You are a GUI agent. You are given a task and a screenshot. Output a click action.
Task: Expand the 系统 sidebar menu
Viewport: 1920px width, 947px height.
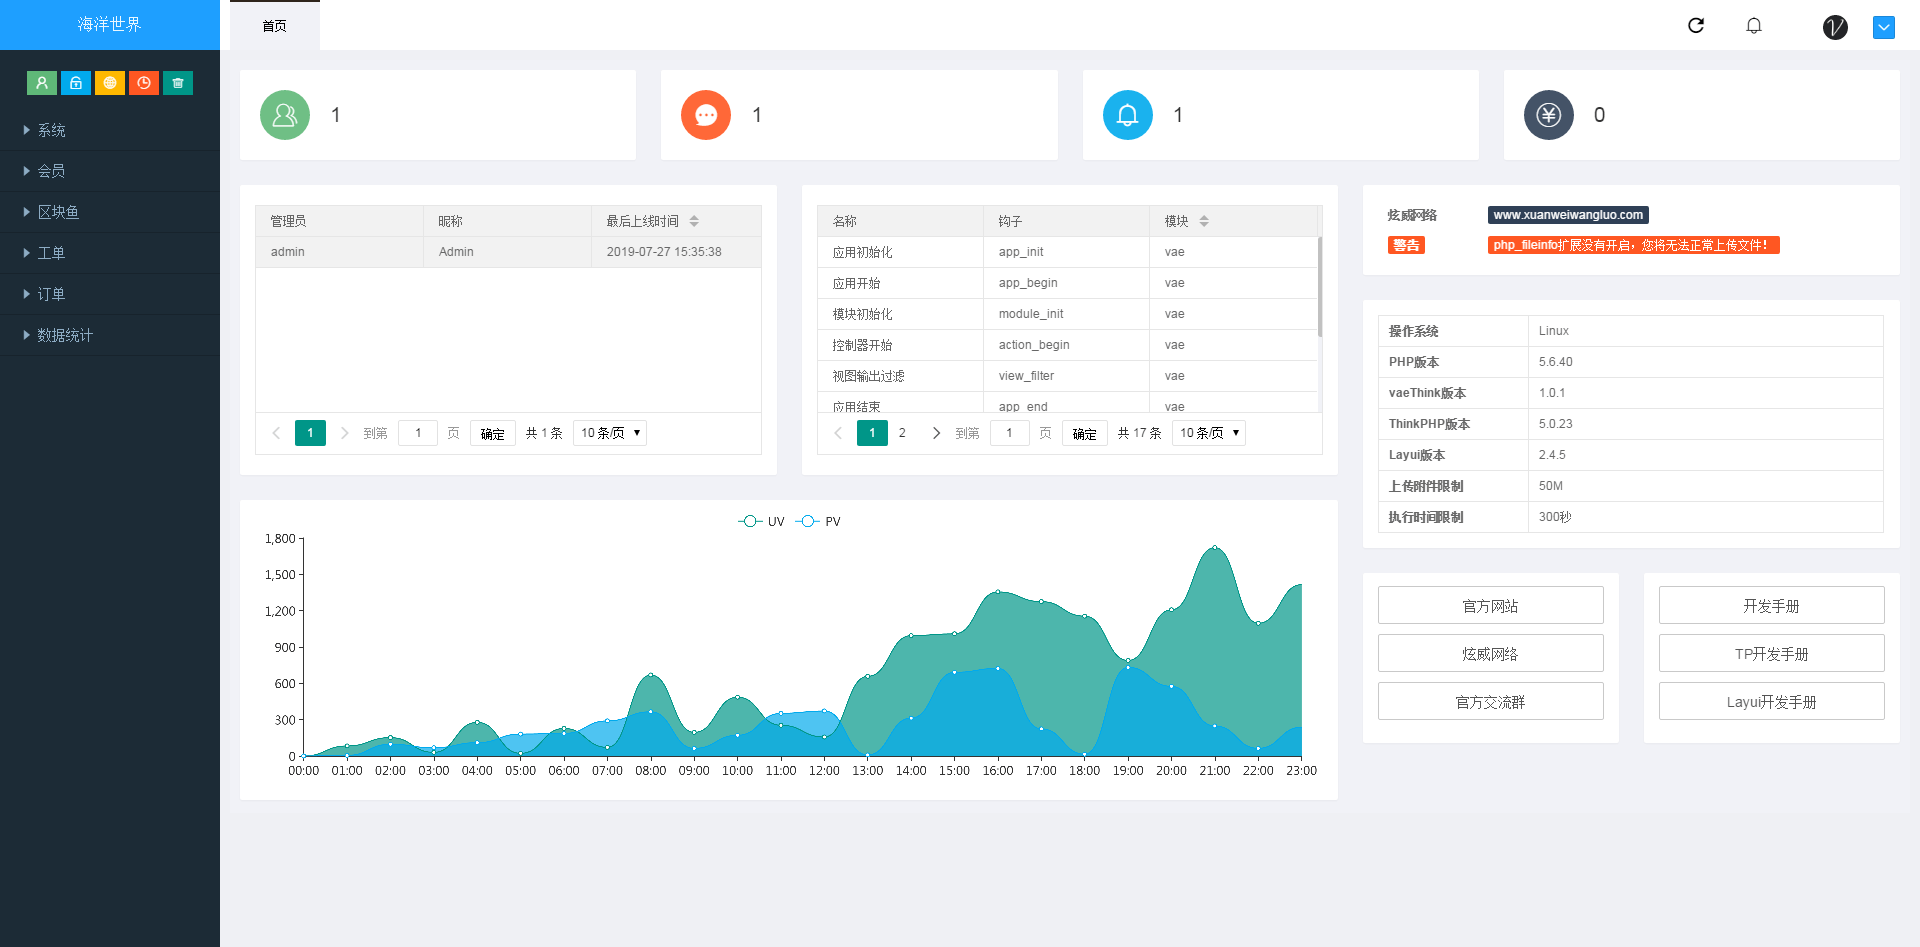(x=52, y=130)
